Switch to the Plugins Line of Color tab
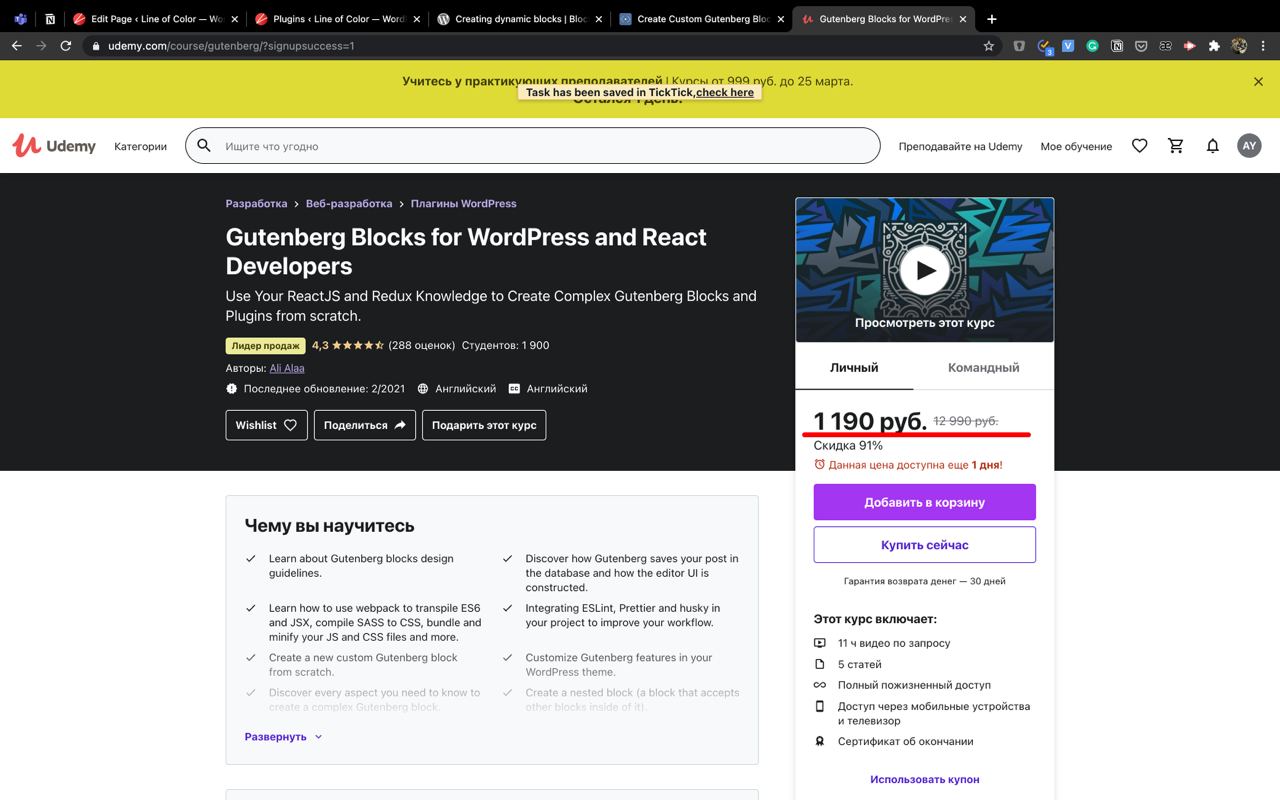1280x800 pixels. [337, 18]
